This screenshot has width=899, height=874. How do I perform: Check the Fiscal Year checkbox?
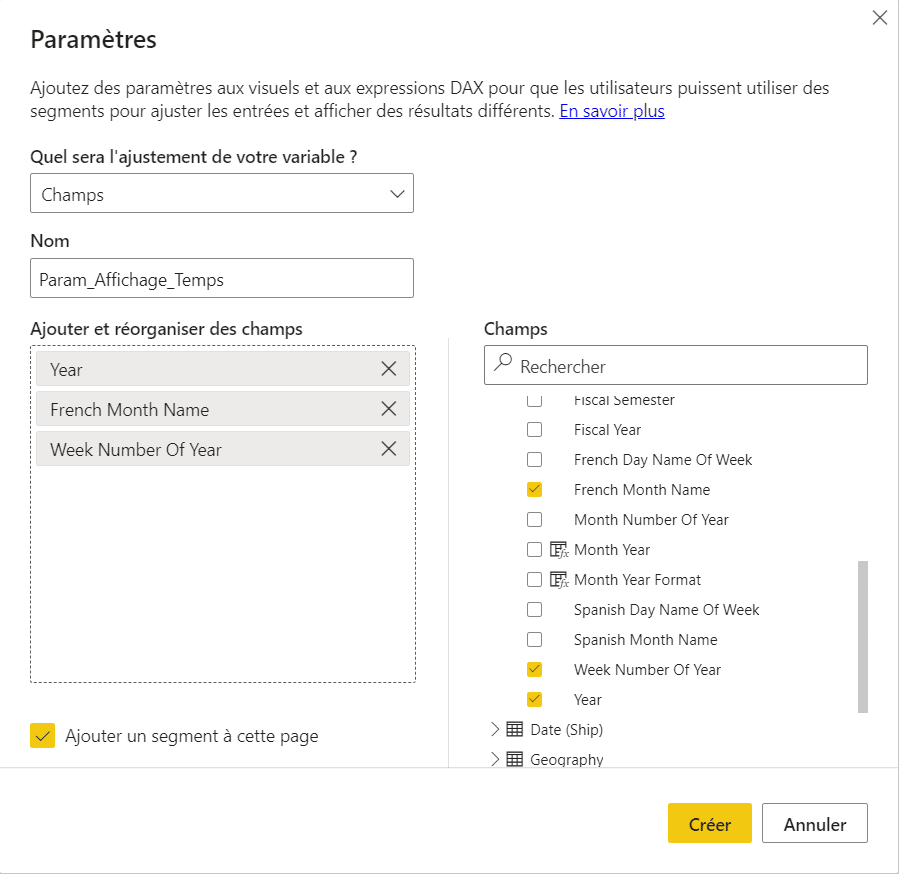click(534, 430)
